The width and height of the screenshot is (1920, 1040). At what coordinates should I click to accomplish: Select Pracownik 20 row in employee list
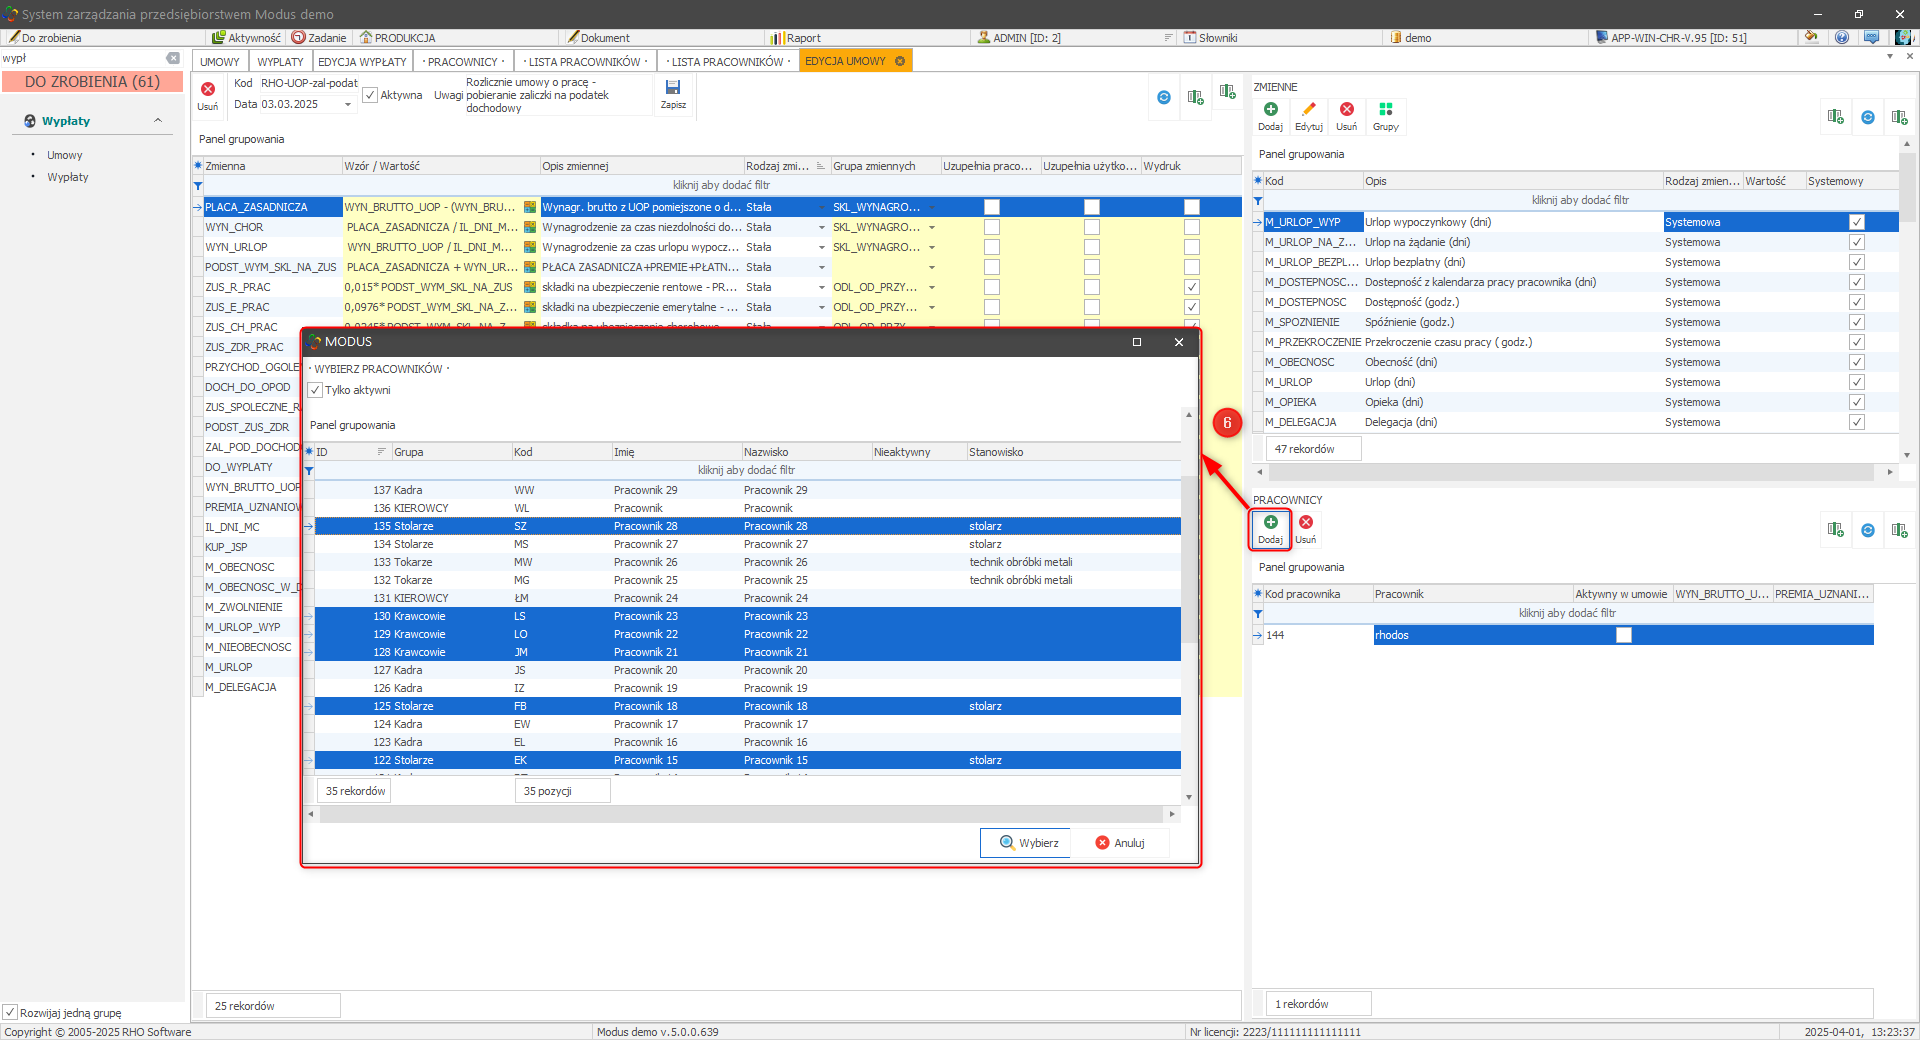click(645, 671)
